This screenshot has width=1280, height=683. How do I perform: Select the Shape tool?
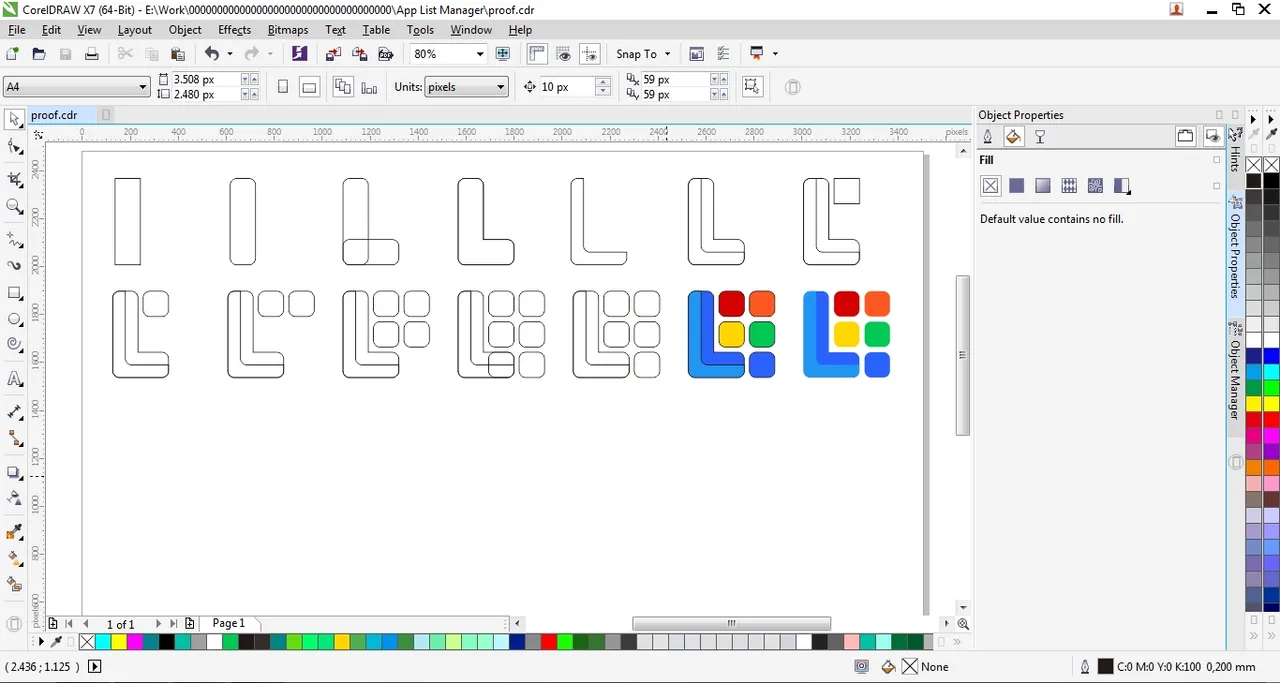click(x=14, y=148)
